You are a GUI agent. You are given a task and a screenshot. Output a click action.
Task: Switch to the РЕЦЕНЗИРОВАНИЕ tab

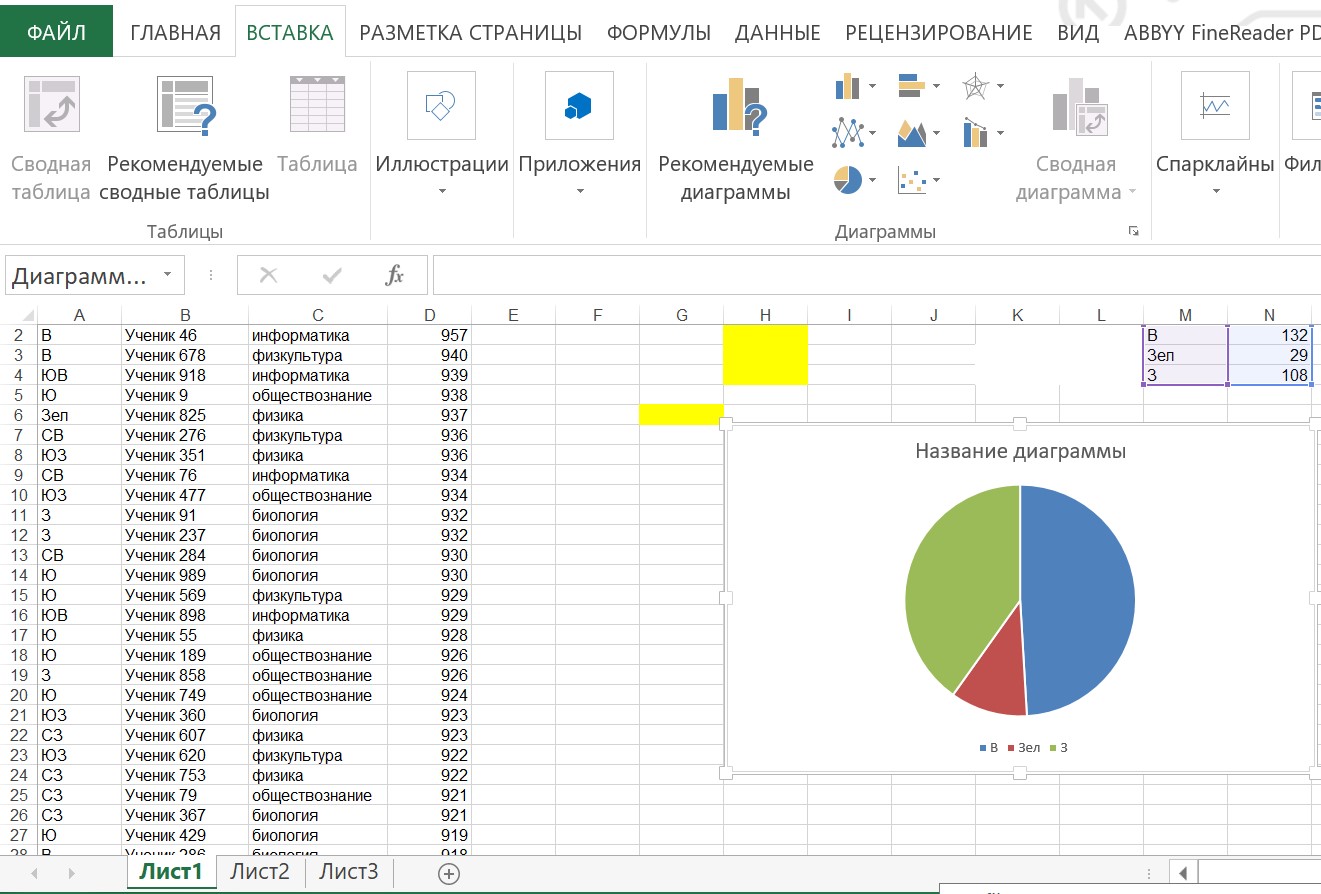pyautogui.click(x=938, y=33)
